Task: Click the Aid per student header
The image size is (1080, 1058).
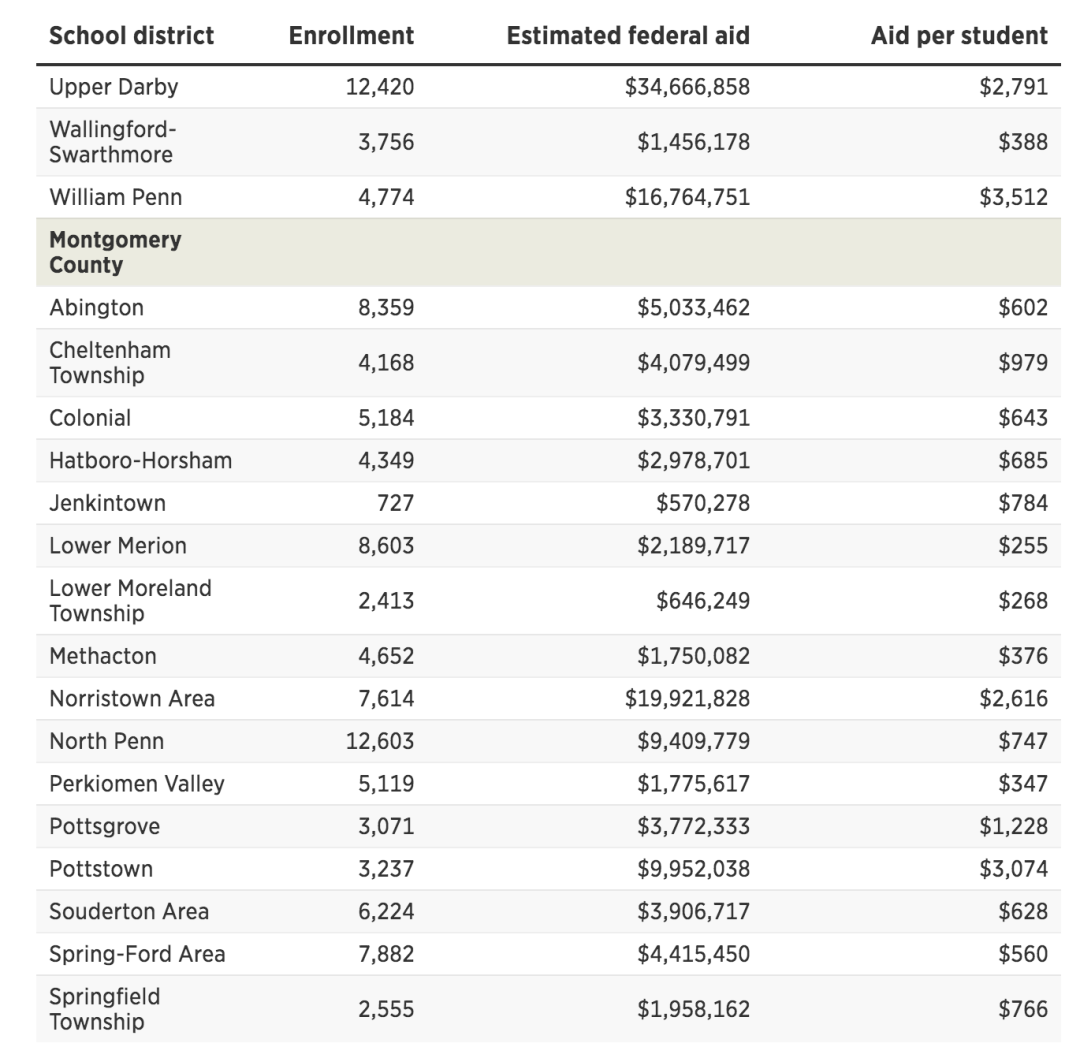Action: click(x=959, y=36)
